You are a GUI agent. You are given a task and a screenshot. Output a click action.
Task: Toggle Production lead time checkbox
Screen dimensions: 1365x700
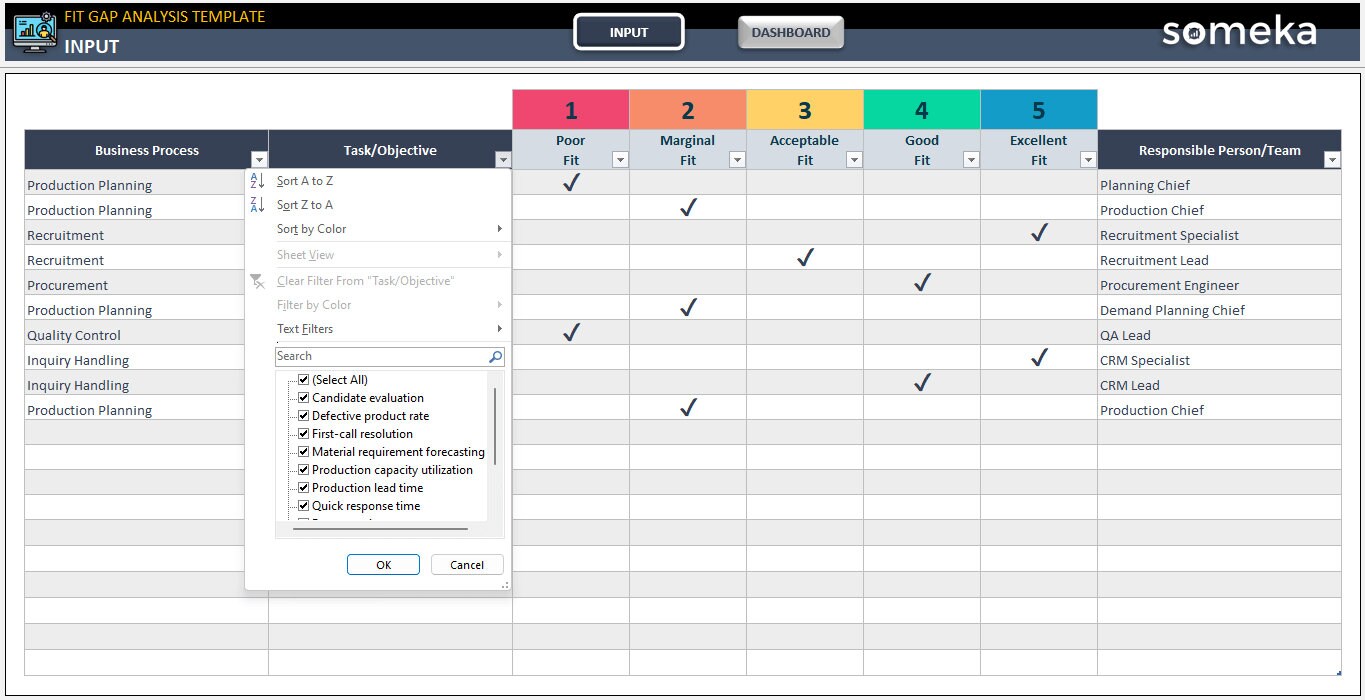(x=304, y=488)
